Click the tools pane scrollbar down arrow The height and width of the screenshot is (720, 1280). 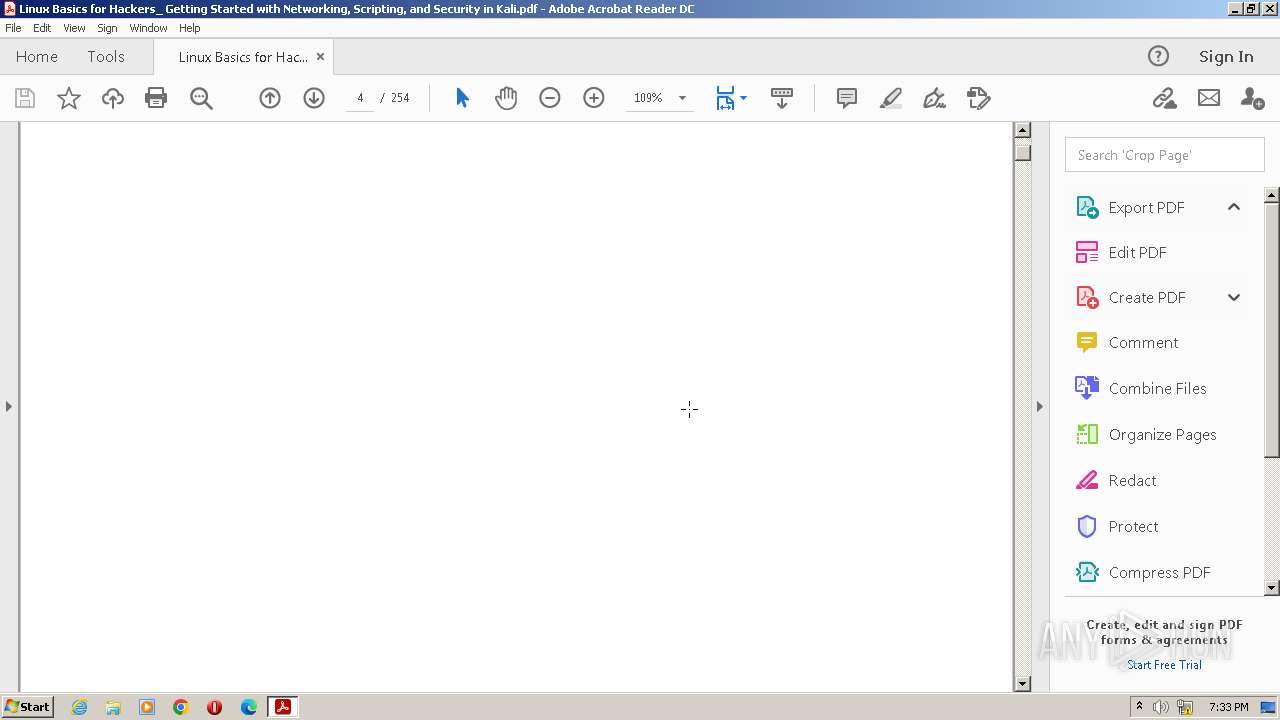click(1272, 588)
